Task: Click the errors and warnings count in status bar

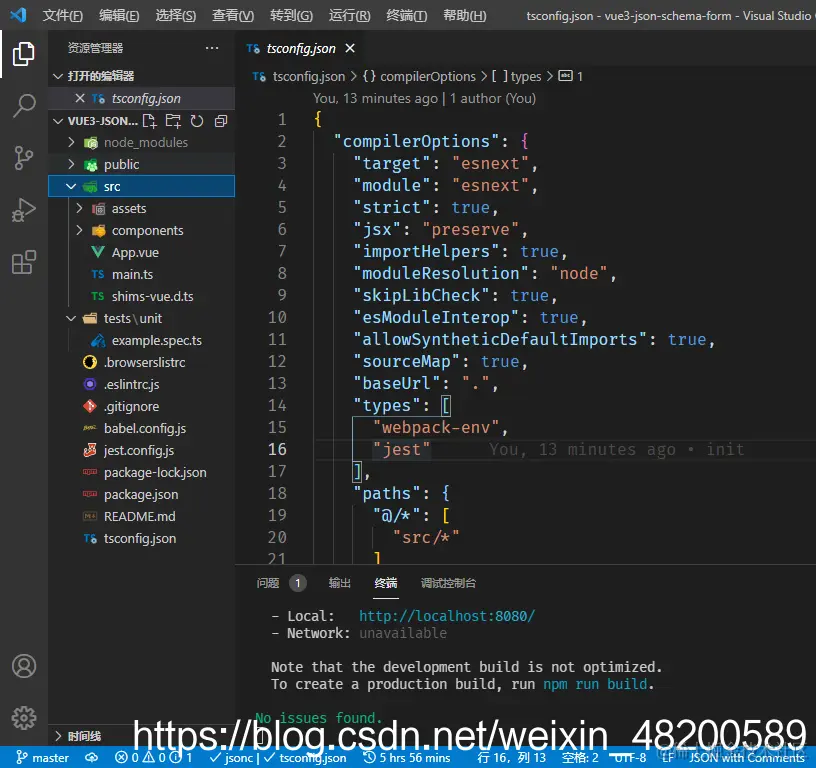Action: [x=154, y=758]
